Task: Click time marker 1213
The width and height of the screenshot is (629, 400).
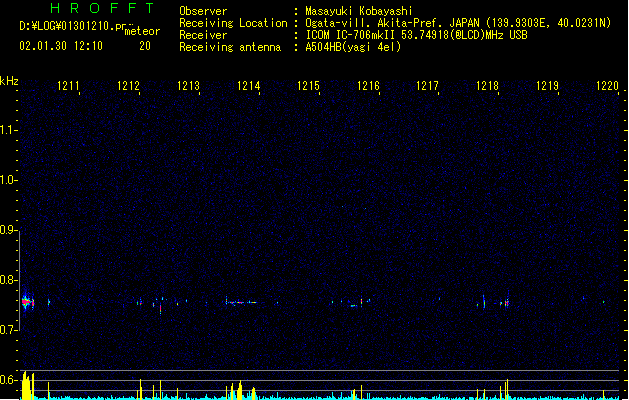Action: coord(188,86)
